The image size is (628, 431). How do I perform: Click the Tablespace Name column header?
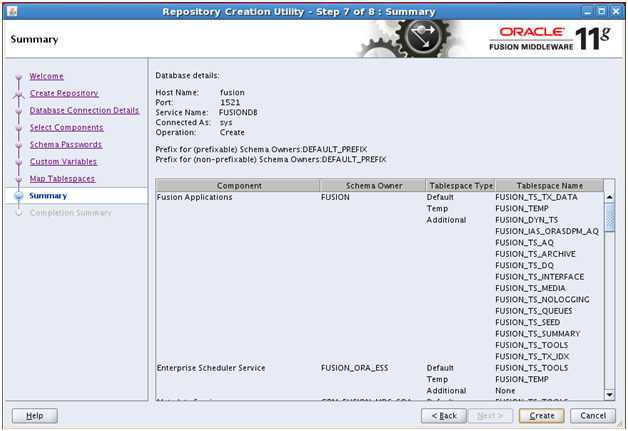click(x=550, y=185)
